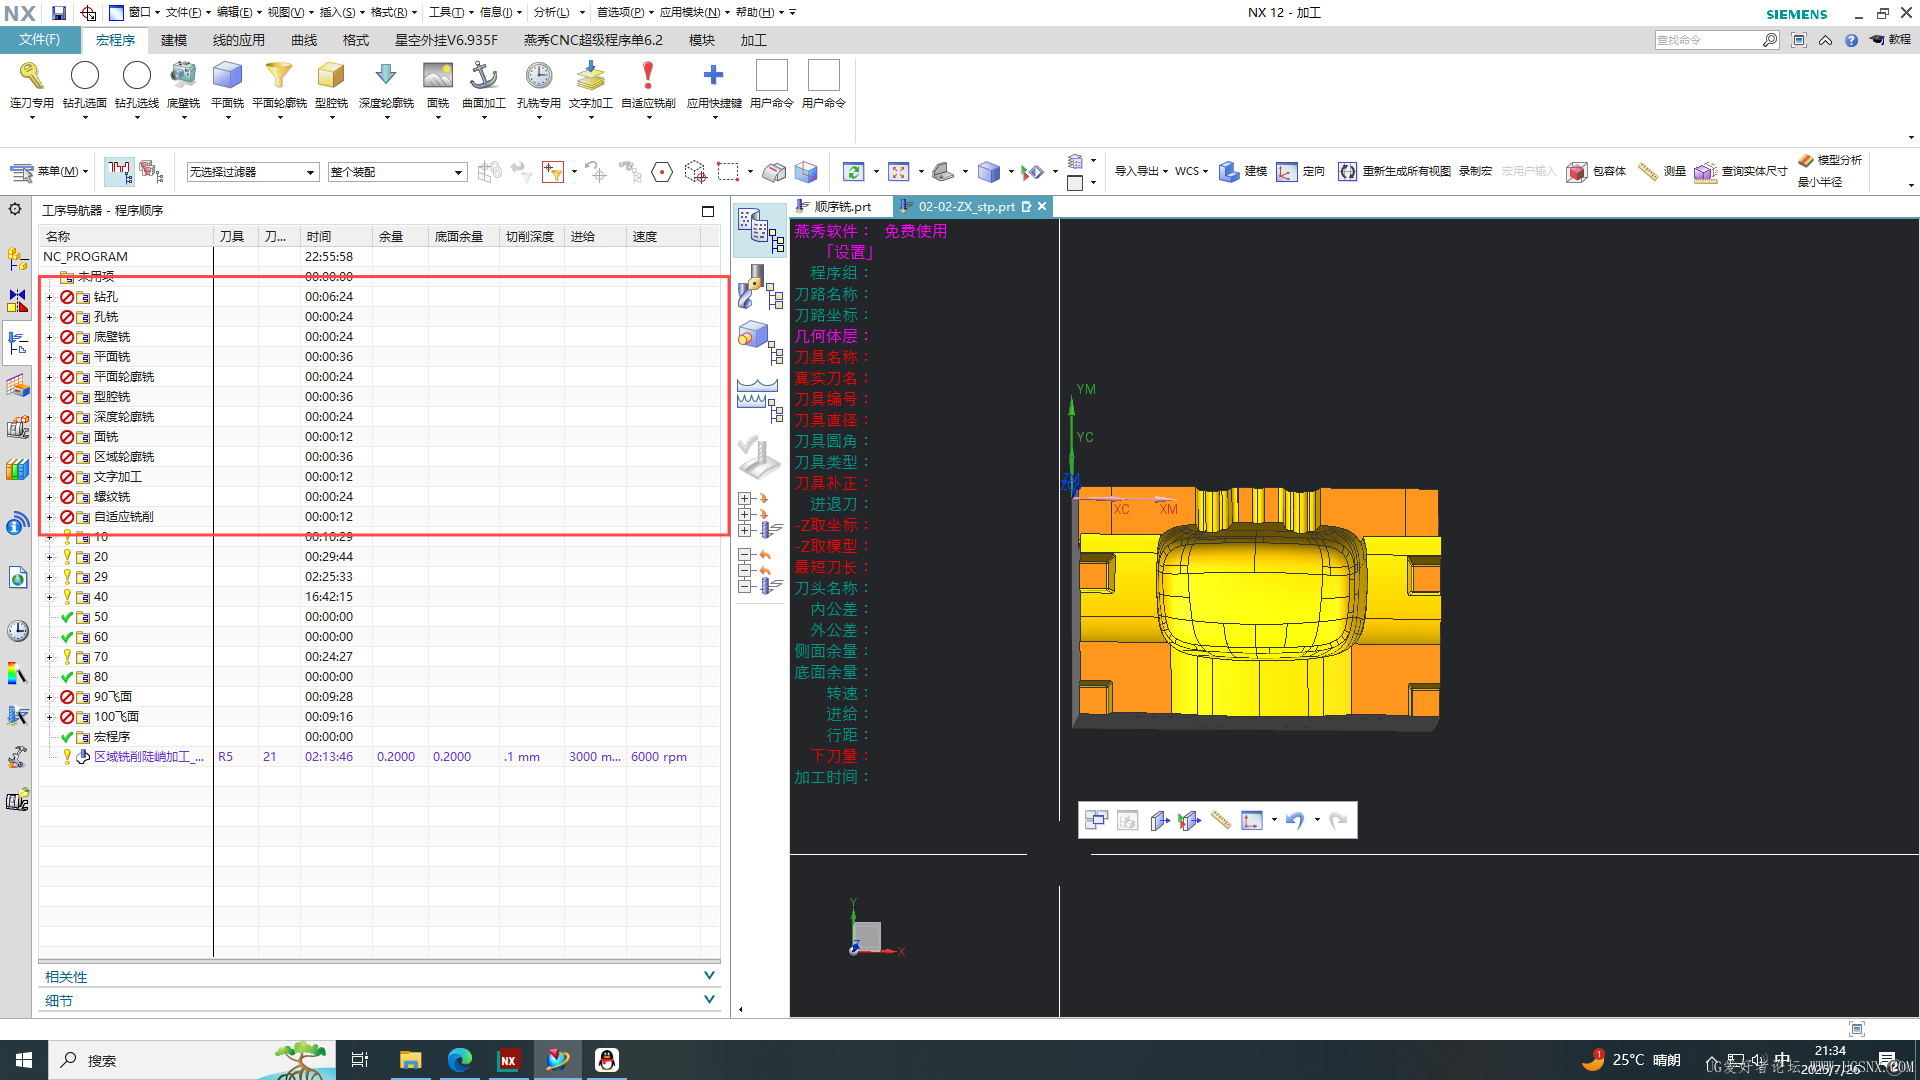This screenshot has height=1080, width=1920.
Task: Open the 整个装配 dropdown
Action: (397, 172)
